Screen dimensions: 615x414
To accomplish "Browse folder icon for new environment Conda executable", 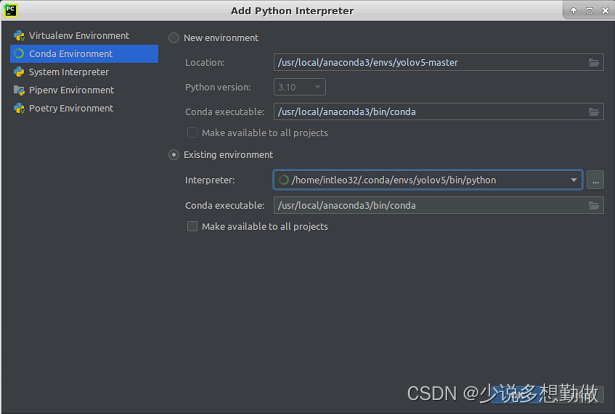I will pos(594,112).
